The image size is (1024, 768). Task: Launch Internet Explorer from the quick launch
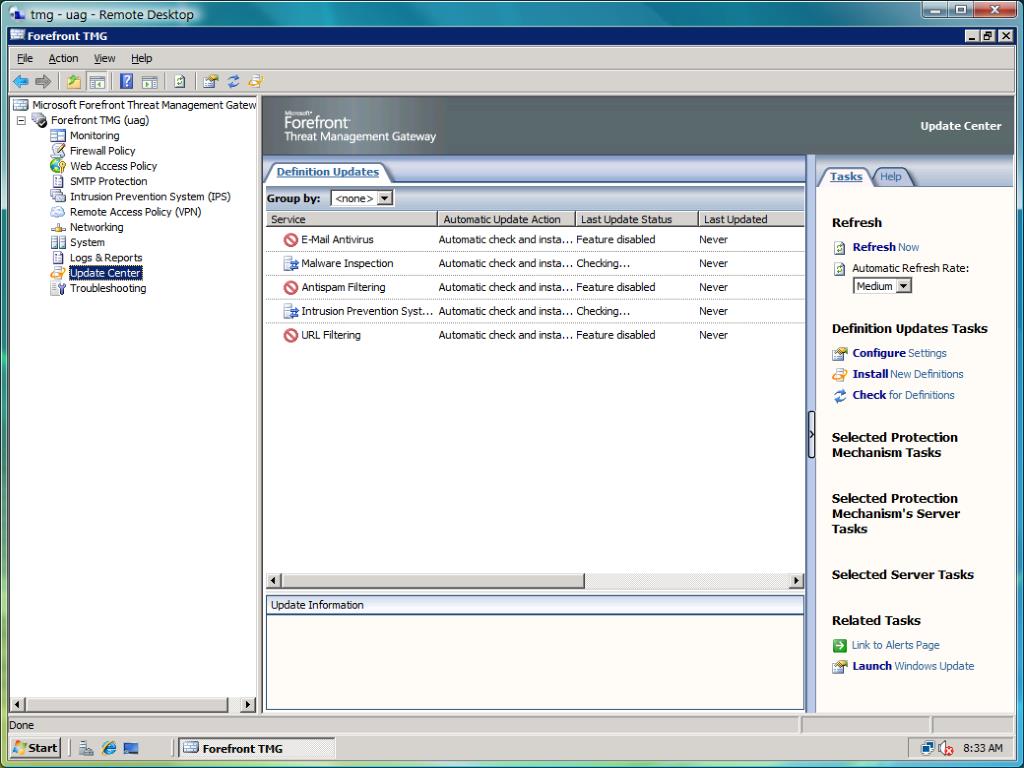coord(108,748)
